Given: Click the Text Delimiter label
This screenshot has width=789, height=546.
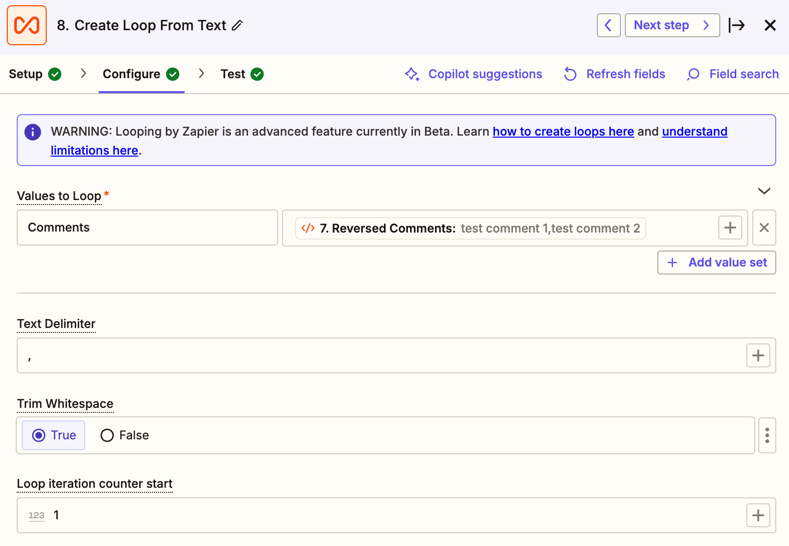Looking at the screenshot, I should 56,324.
